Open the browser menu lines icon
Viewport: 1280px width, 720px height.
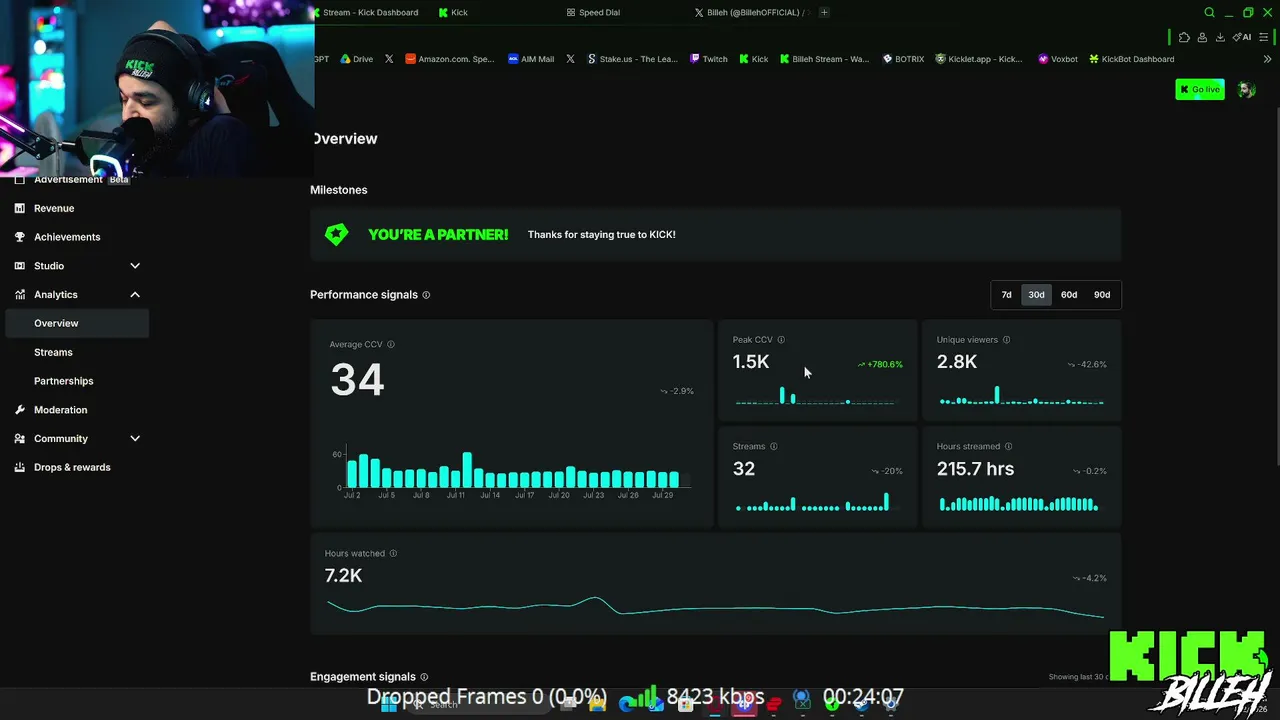click(1264, 37)
